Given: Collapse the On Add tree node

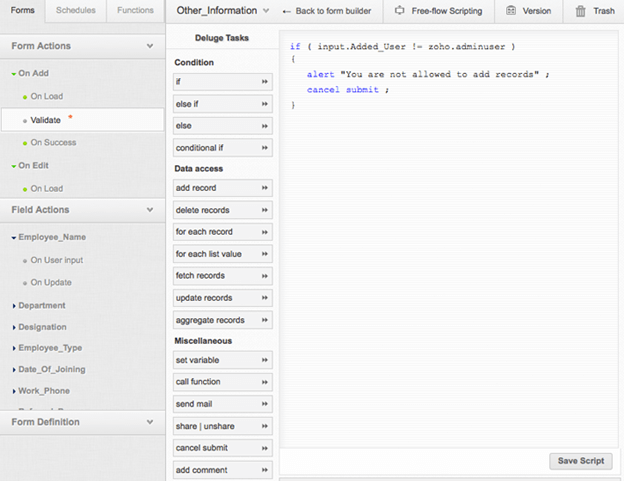Looking at the screenshot, I should 14,74.
